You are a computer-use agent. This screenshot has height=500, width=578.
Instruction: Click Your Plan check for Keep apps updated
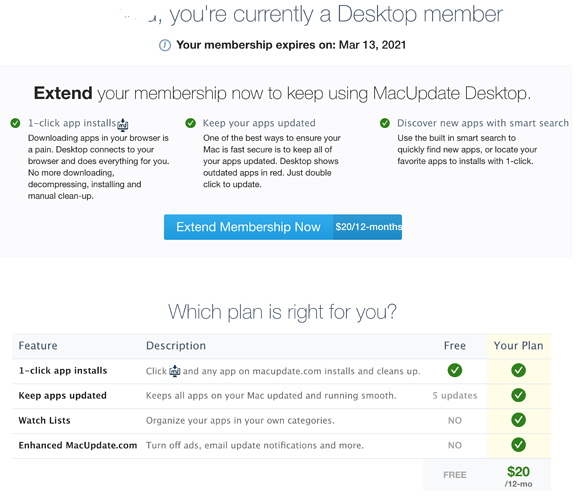click(x=518, y=395)
